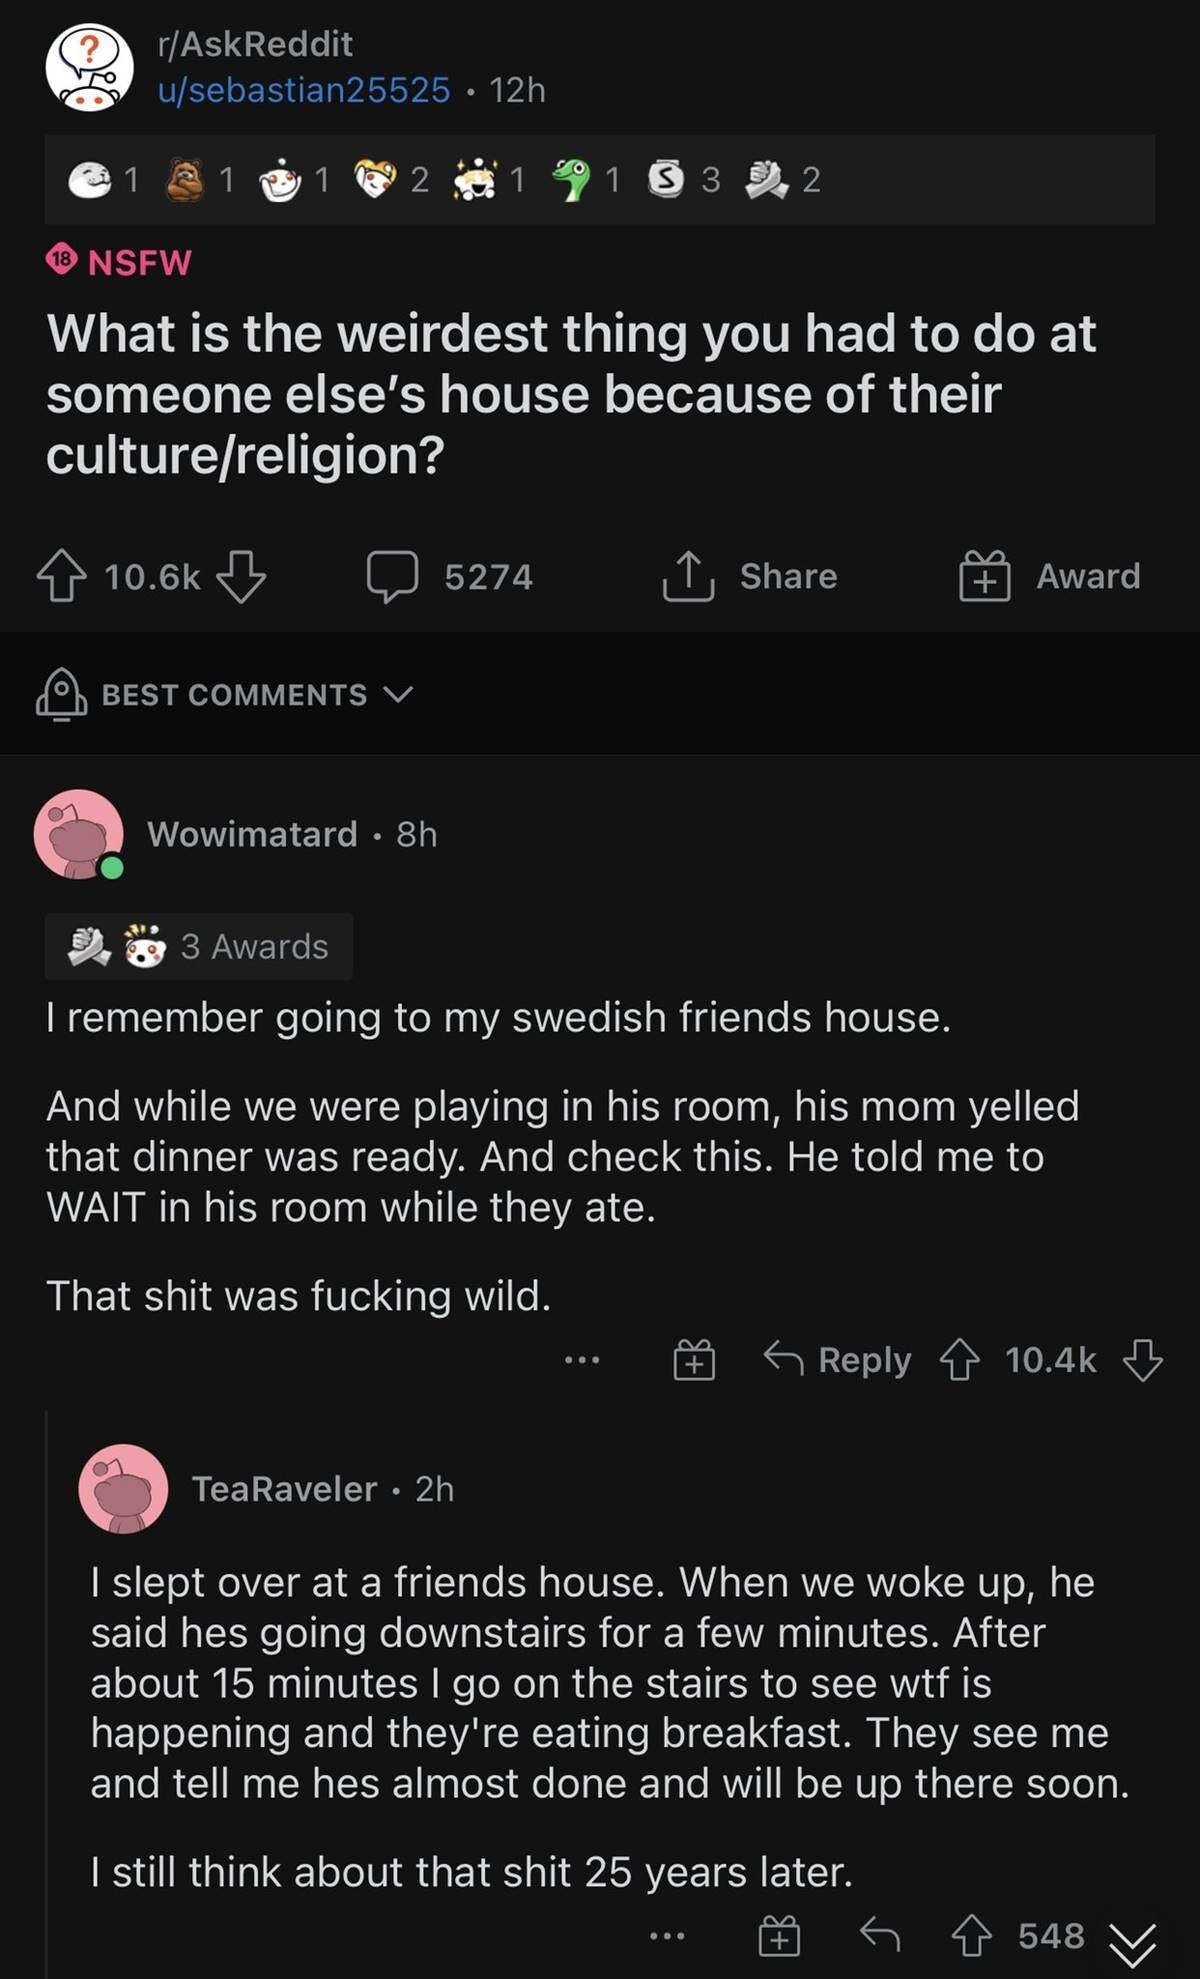Screen dimensions: 1200x1979
Task: Visit u/sebastian25525's profile
Action: 304,90
